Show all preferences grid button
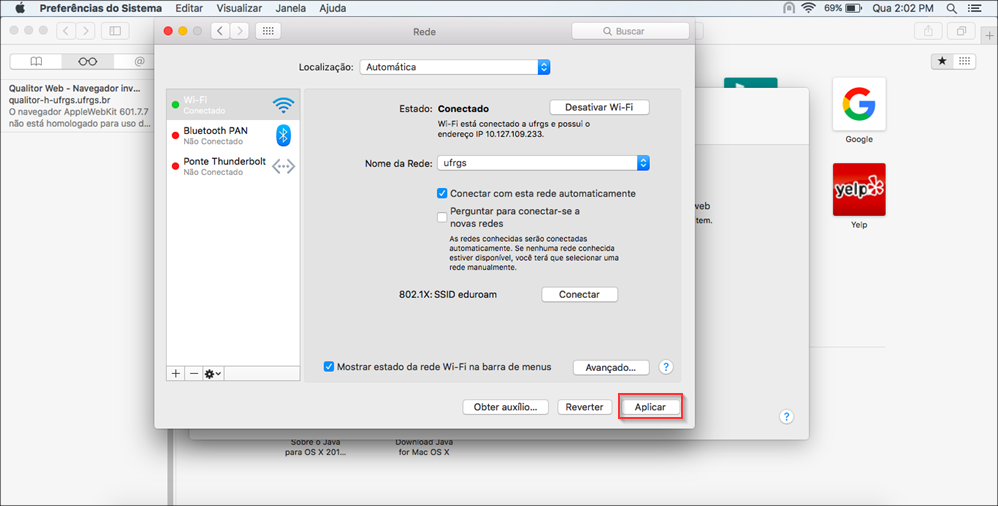The image size is (998, 506). (x=268, y=31)
